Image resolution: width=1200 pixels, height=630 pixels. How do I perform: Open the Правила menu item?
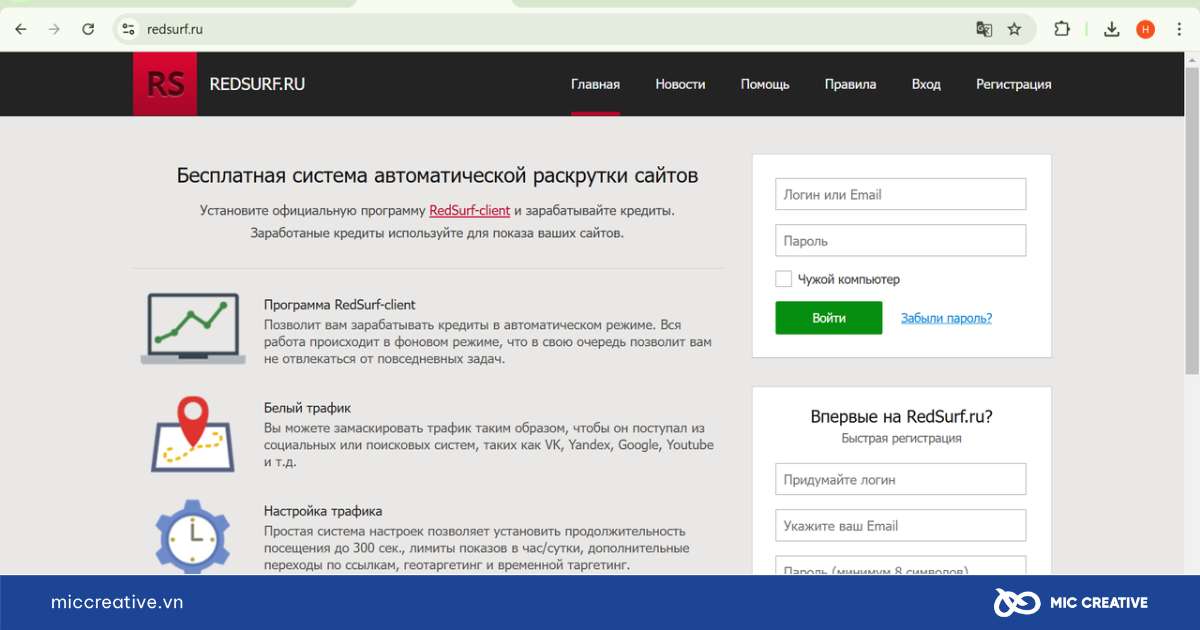(850, 84)
